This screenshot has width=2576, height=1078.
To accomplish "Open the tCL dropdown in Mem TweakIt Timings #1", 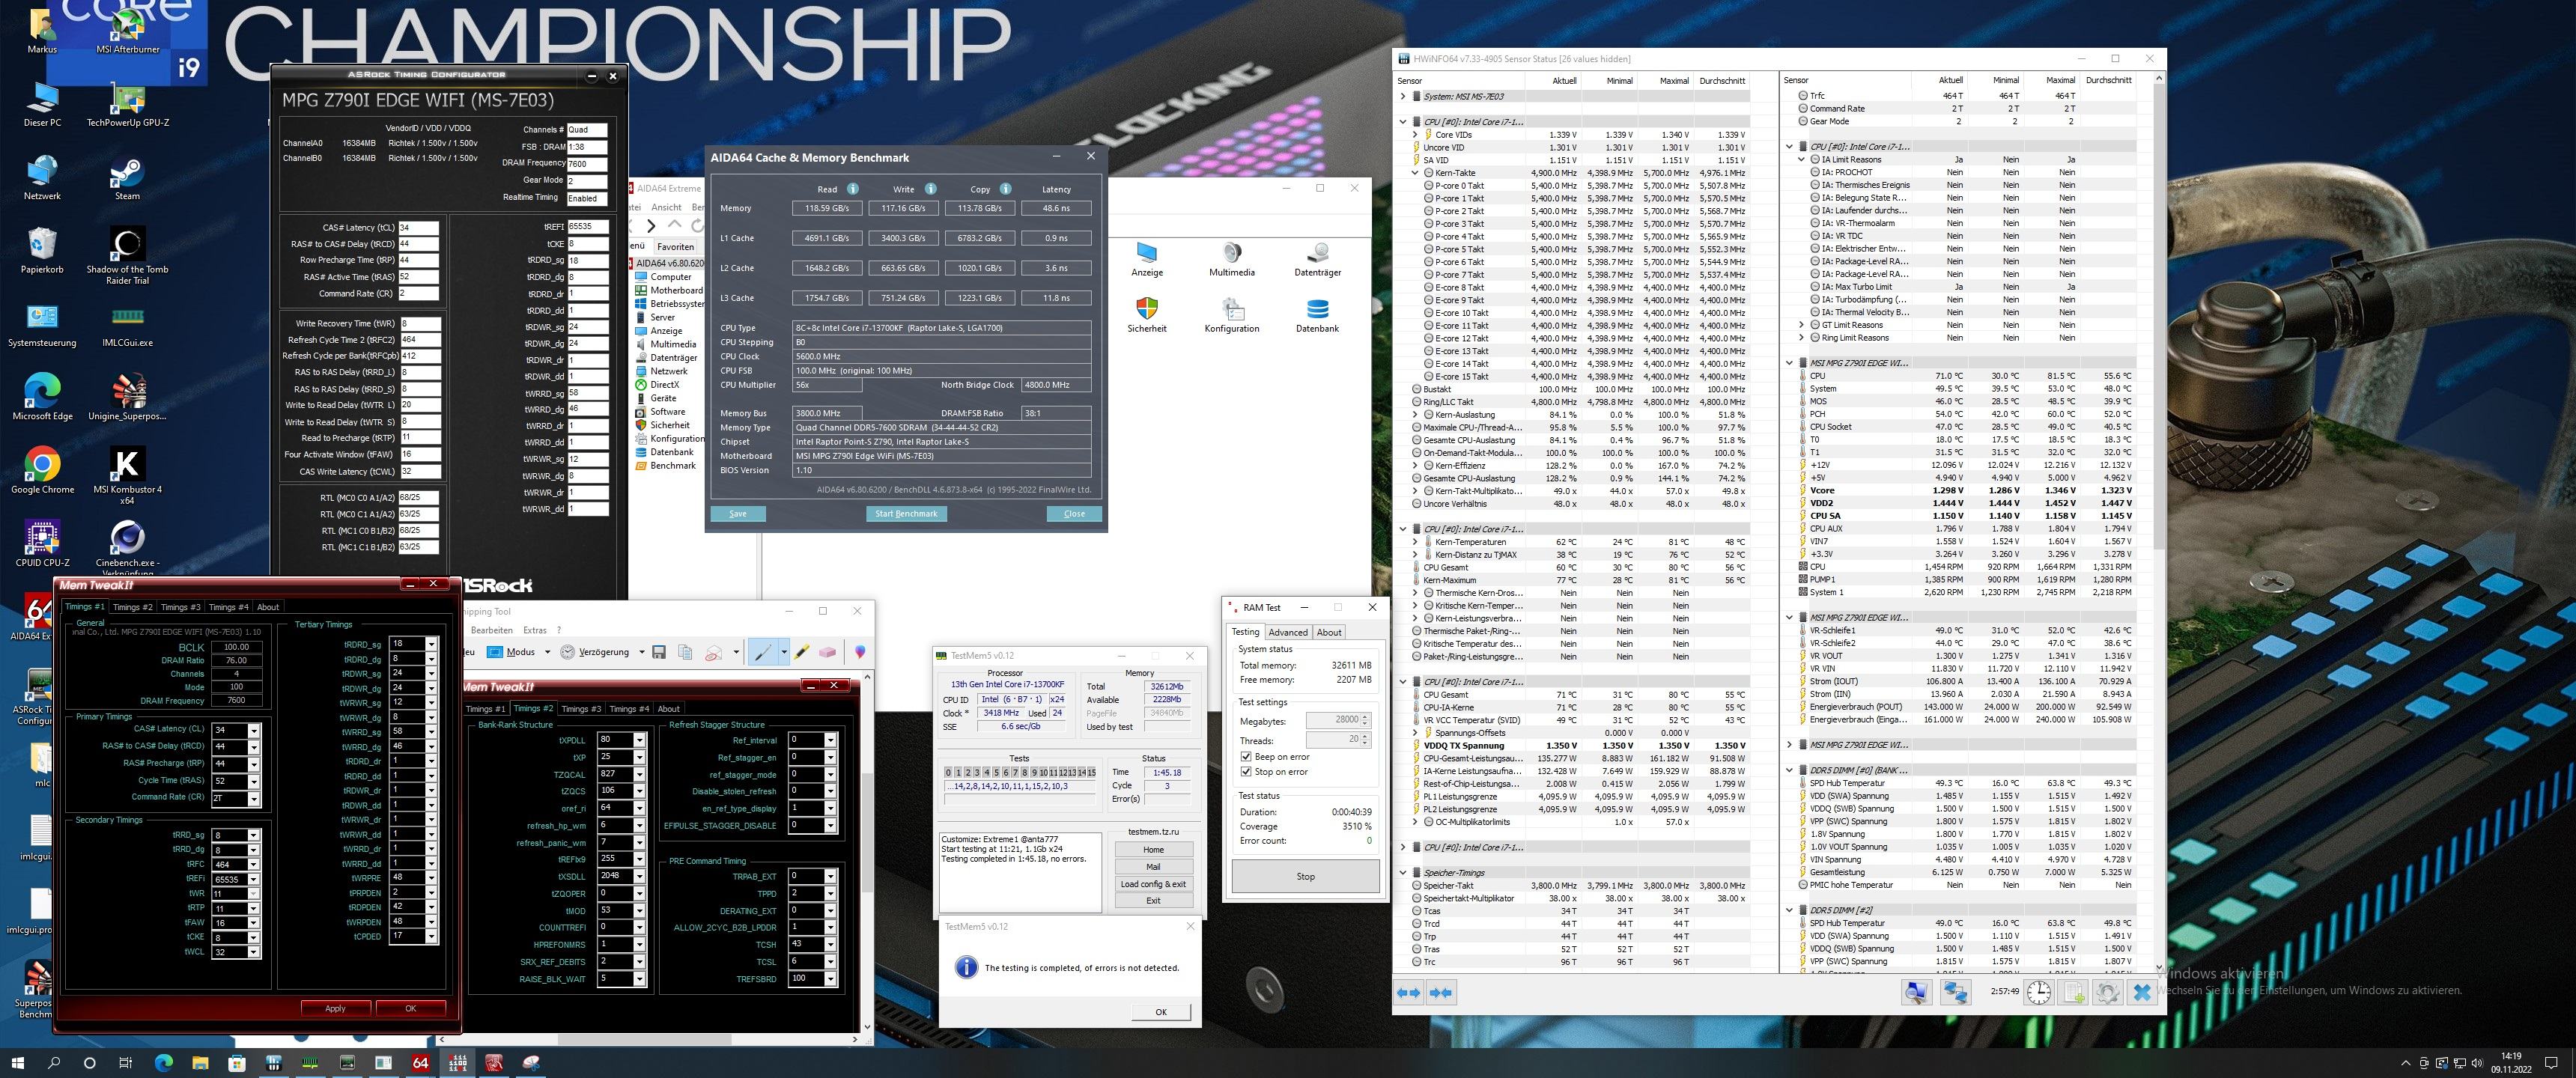I will click(x=254, y=730).
